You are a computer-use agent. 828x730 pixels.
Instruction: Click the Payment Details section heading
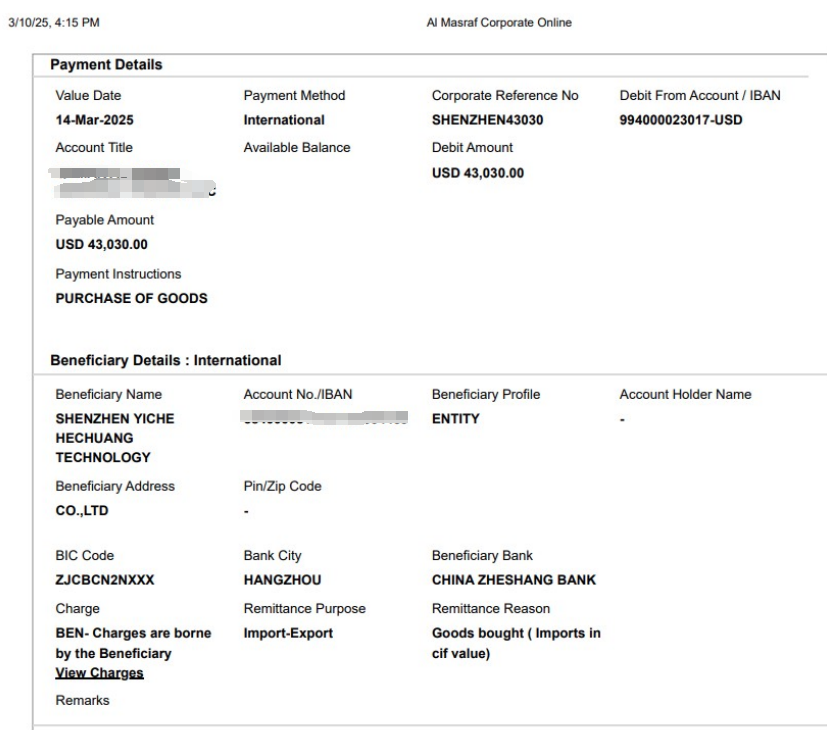[x=106, y=65]
